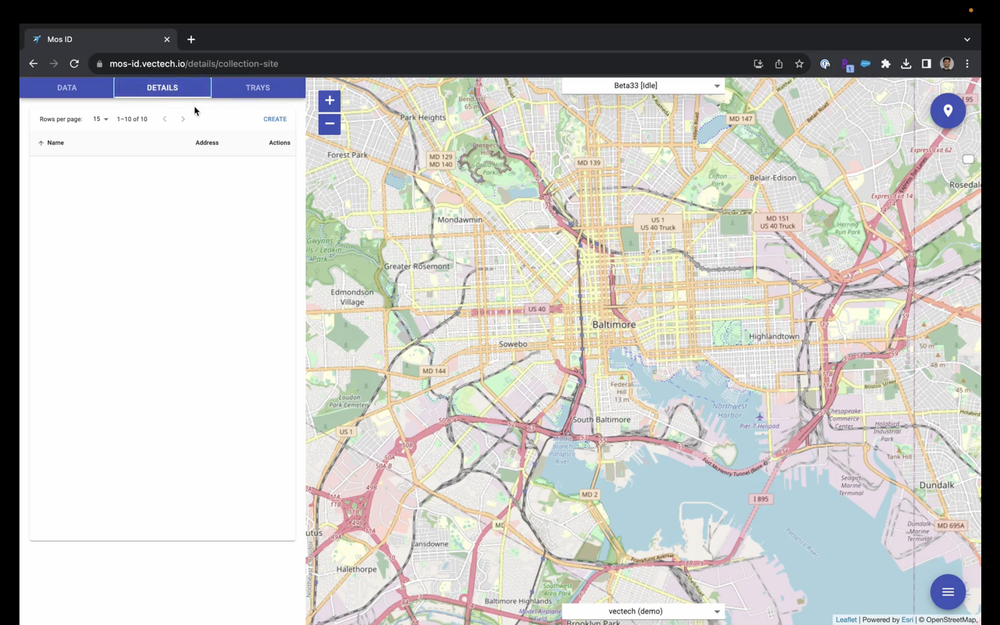Click the Dundalk map label
The height and width of the screenshot is (625, 1000).
[x=936, y=485]
